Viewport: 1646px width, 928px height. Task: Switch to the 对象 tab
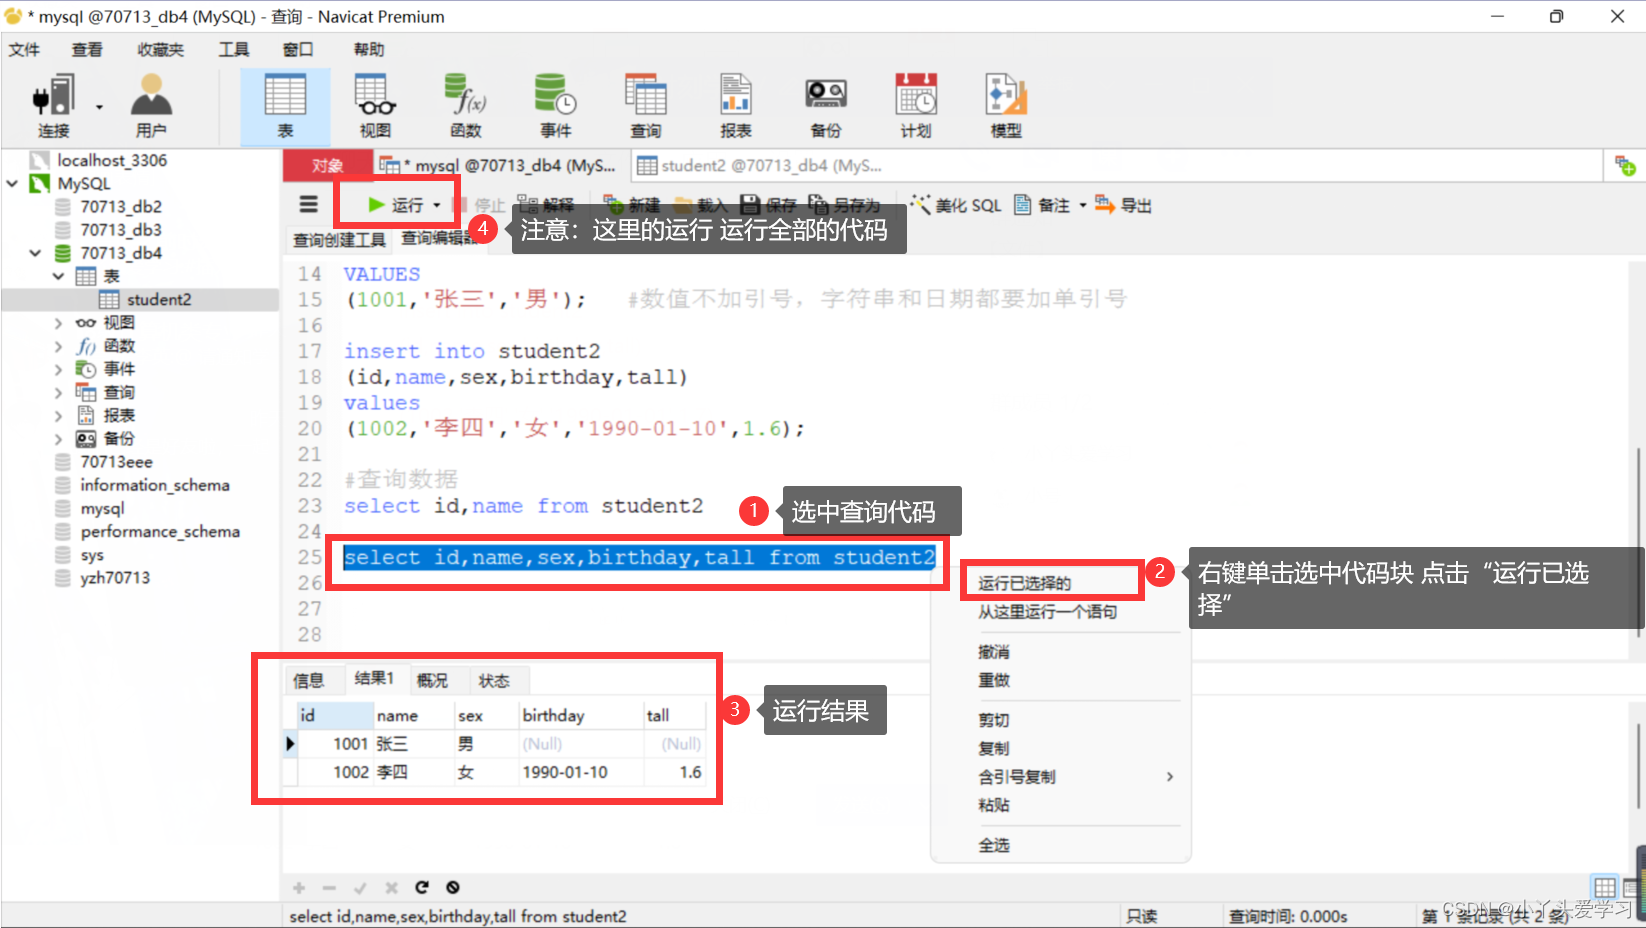(327, 165)
